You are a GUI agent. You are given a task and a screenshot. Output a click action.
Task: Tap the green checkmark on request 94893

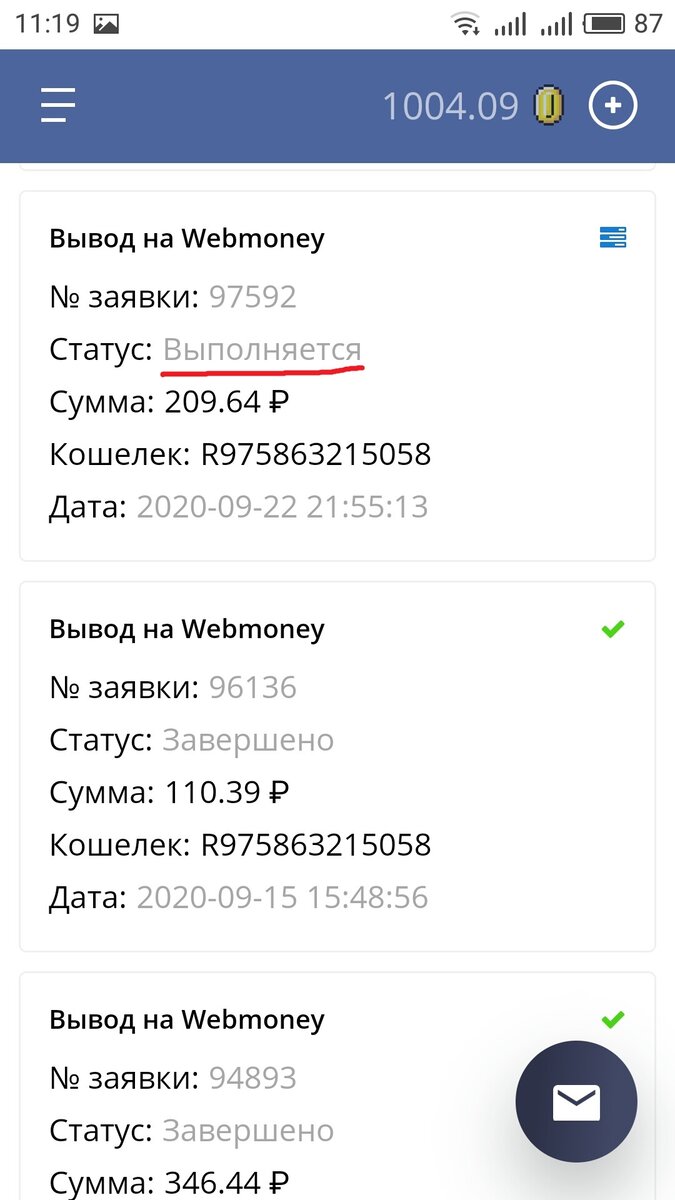click(x=612, y=1019)
